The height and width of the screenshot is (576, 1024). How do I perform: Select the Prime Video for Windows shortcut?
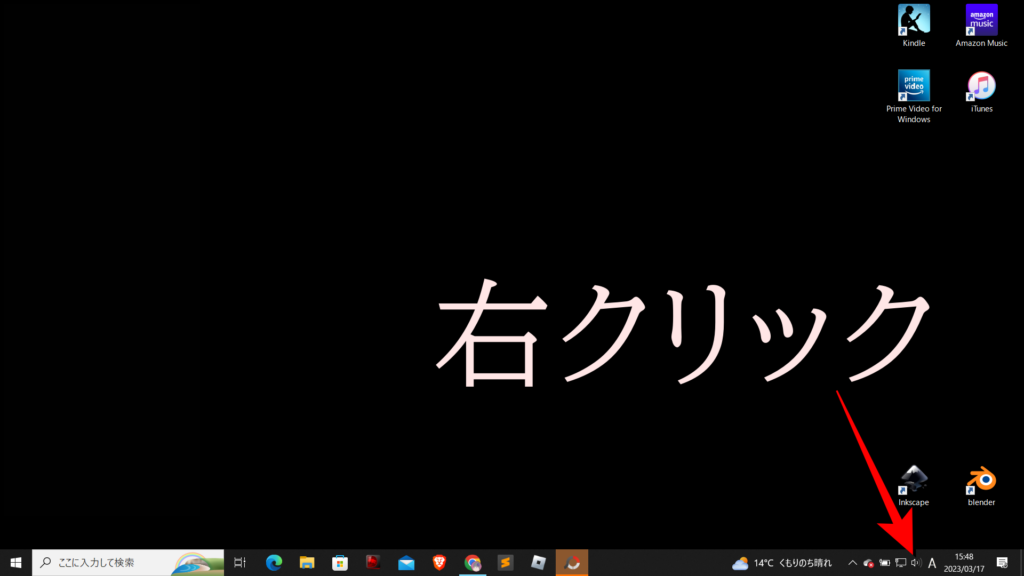[x=913, y=87]
